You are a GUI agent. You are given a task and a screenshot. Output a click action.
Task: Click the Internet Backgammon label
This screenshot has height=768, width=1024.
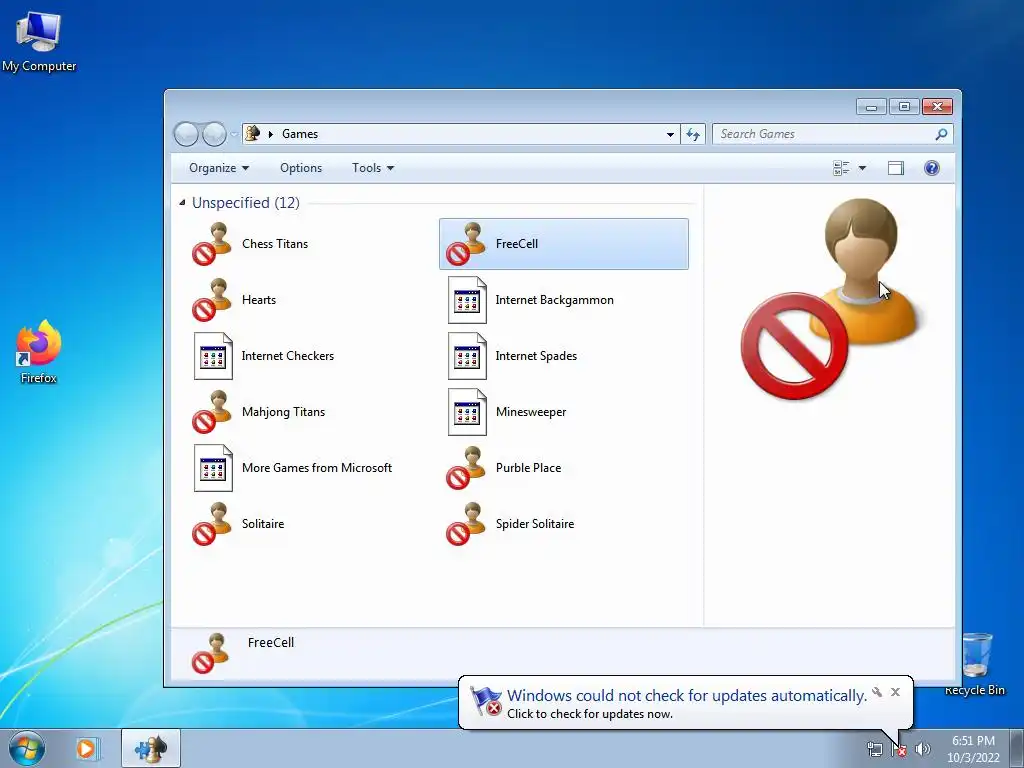tap(554, 300)
